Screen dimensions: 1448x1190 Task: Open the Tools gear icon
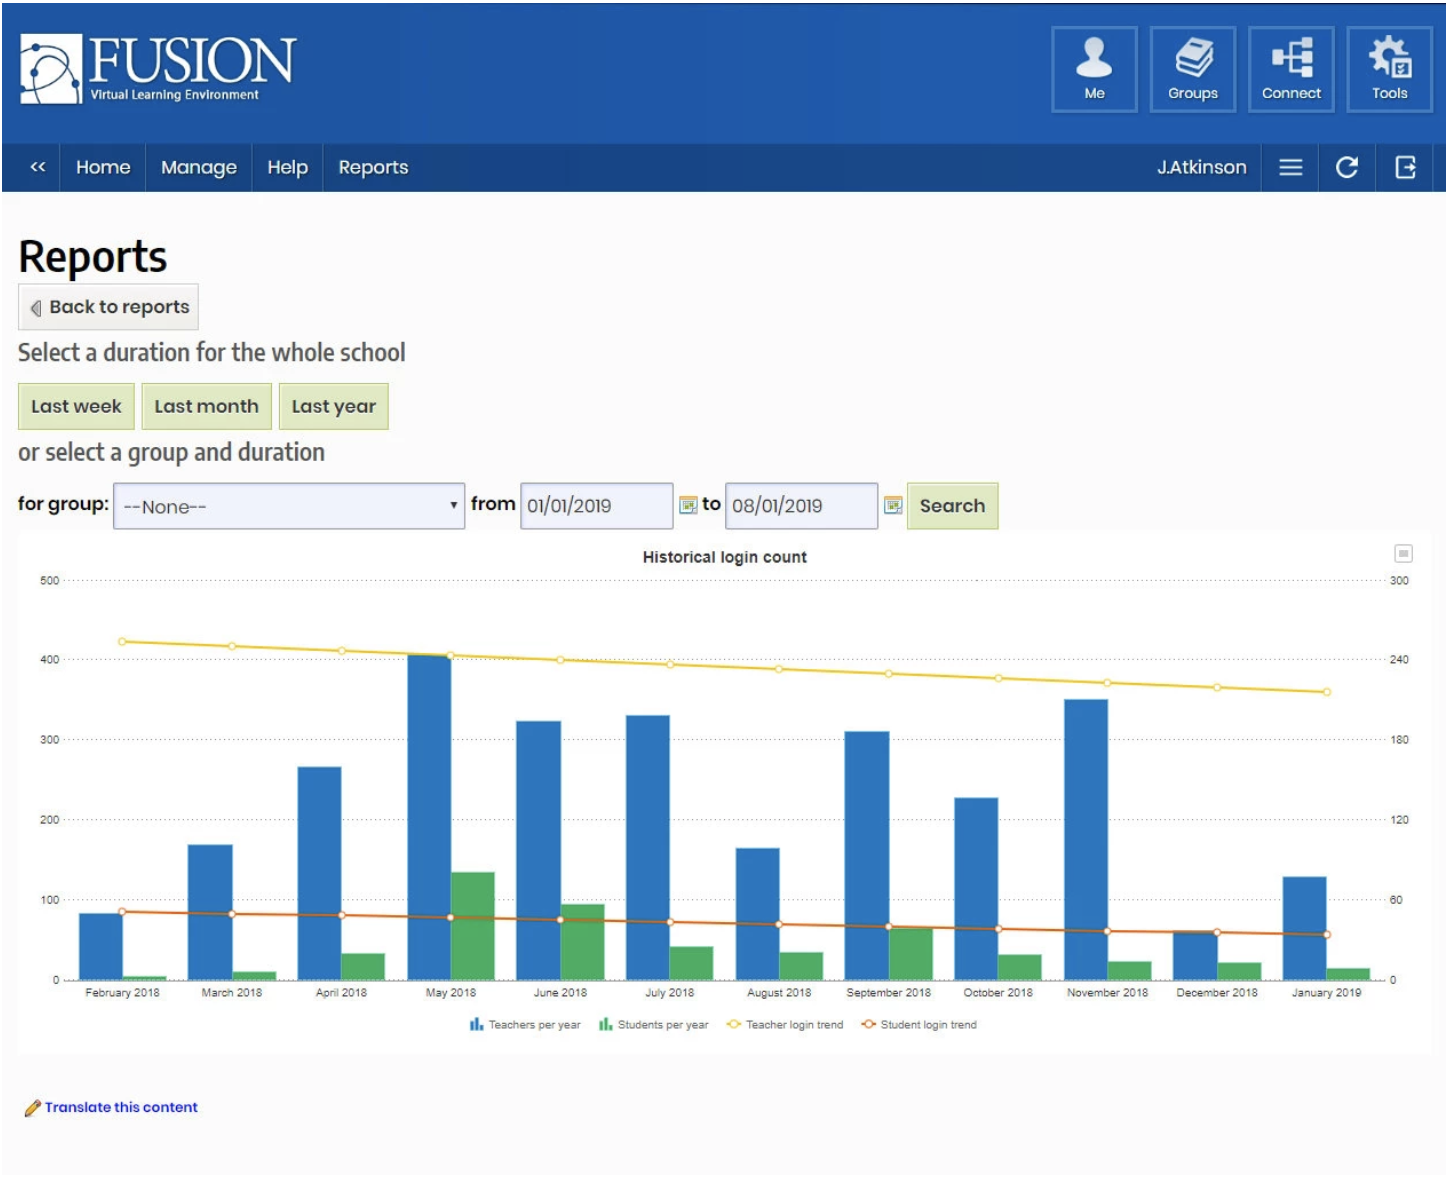(x=1389, y=69)
